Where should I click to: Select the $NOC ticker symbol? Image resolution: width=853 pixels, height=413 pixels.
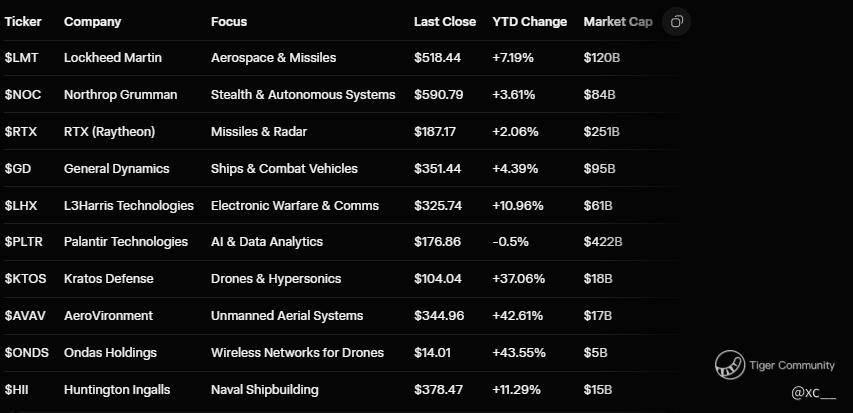tap(24, 95)
